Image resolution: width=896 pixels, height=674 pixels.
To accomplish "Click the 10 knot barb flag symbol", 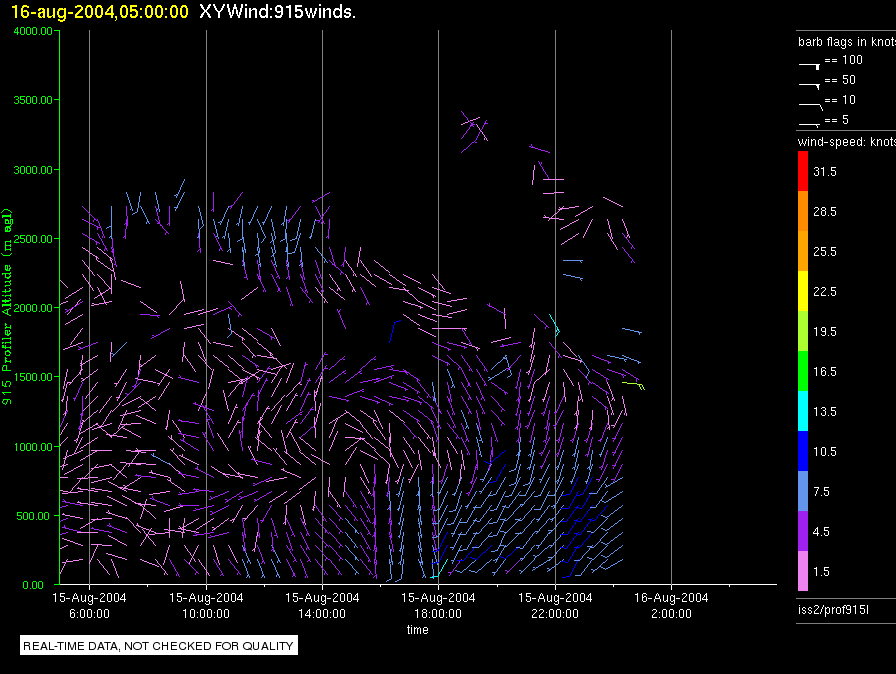I will pyautogui.click(x=810, y=106).
